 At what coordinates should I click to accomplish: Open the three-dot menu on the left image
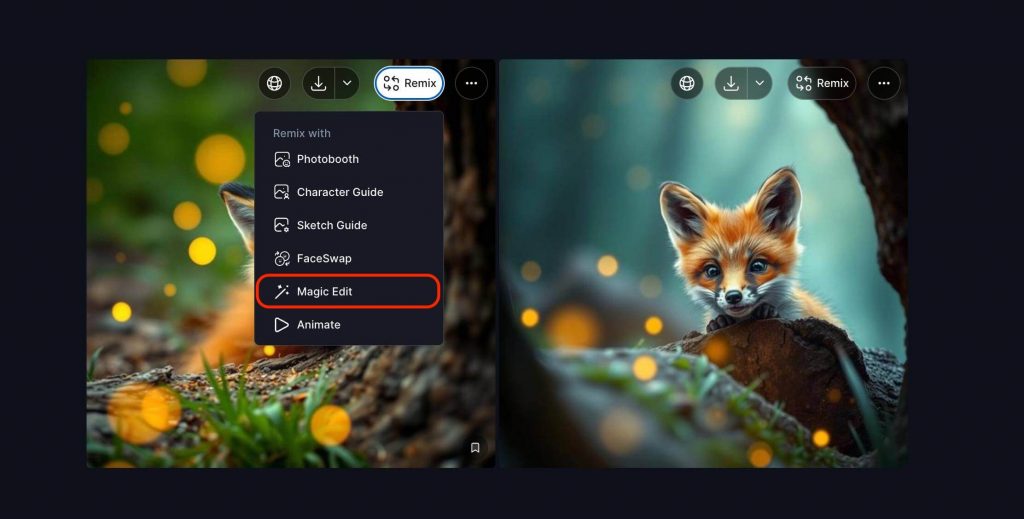[x=471, y=84]
